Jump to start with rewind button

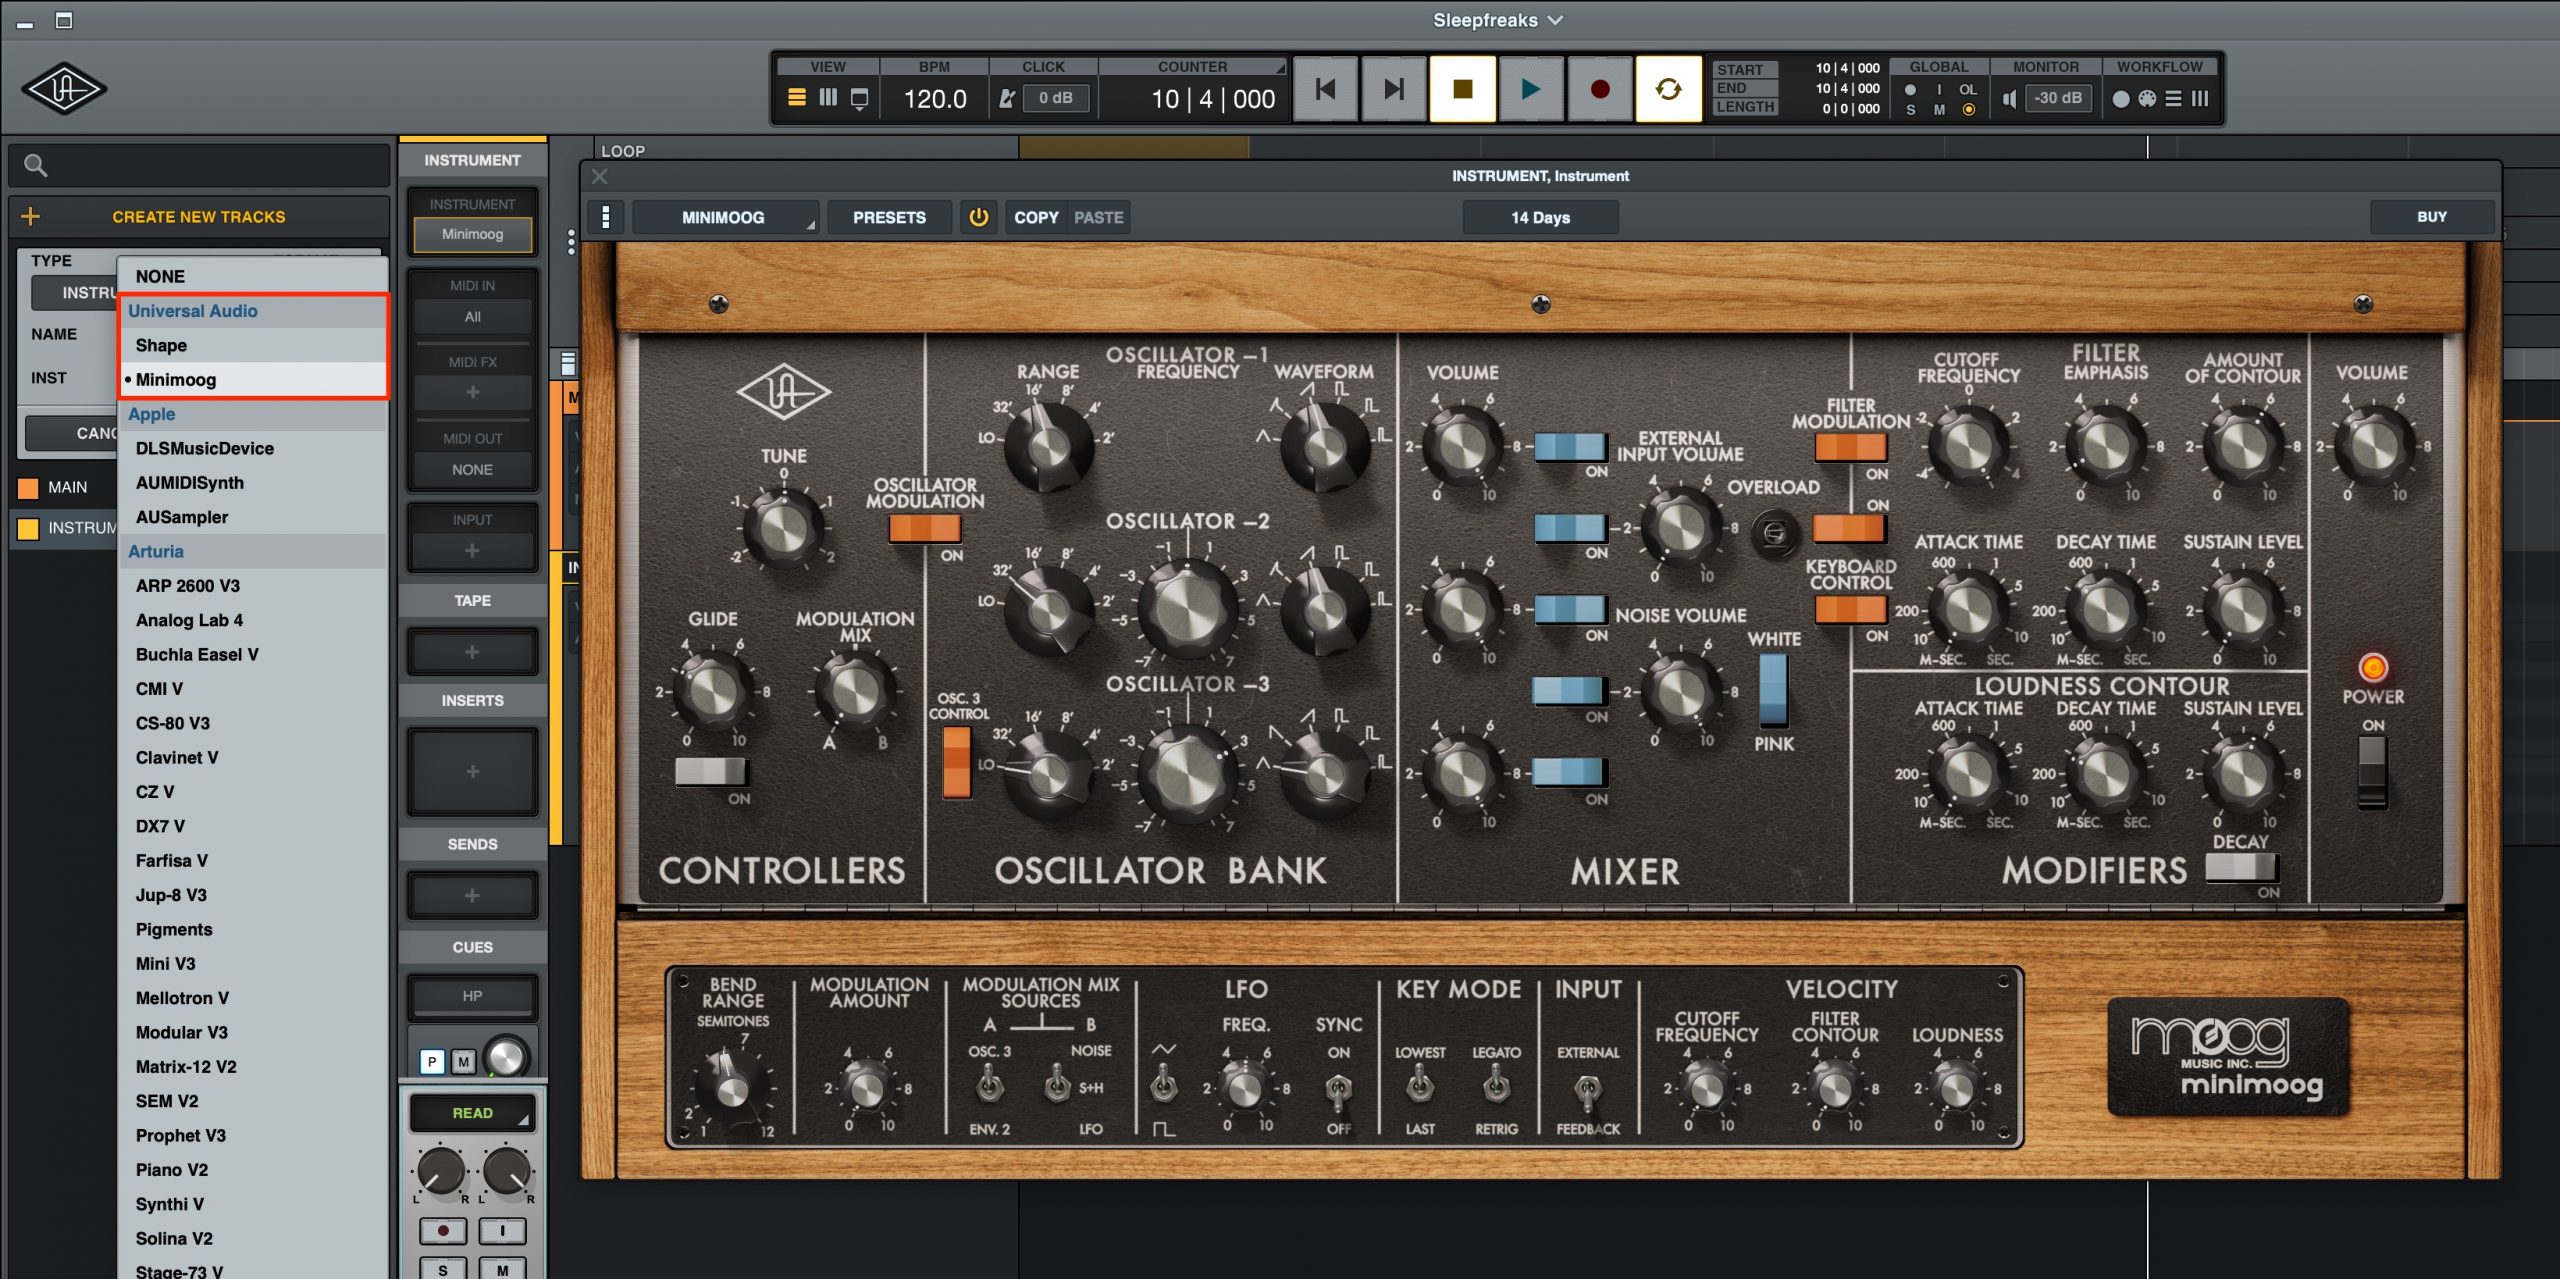[1325, 90]
